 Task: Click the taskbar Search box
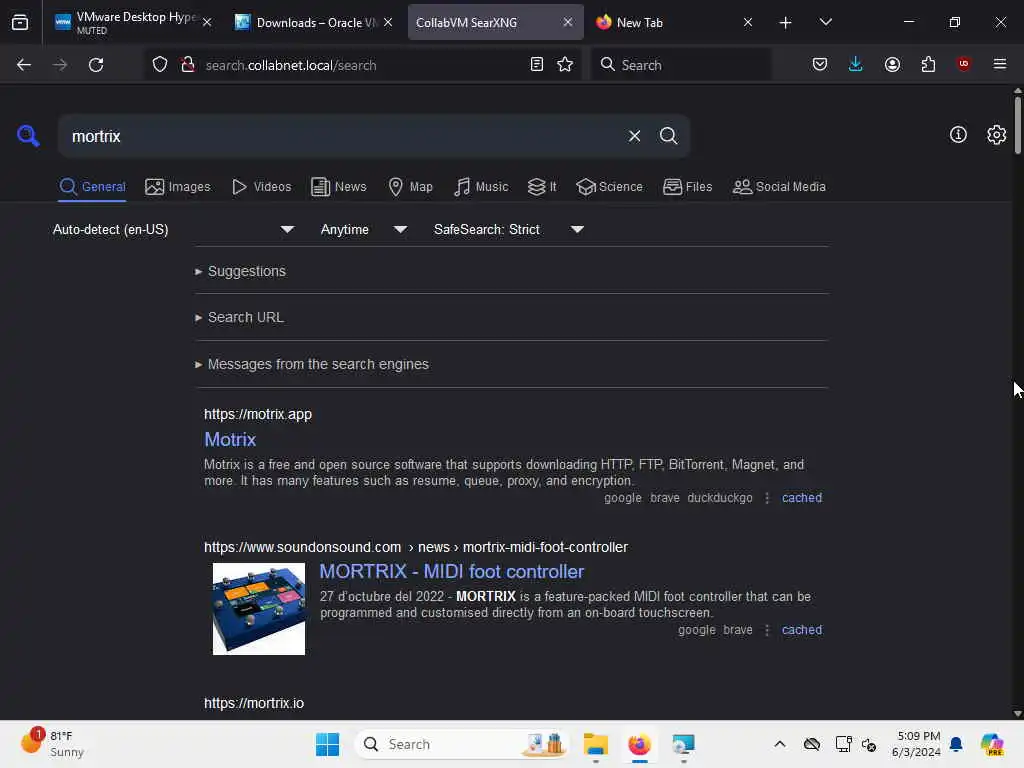click(x=462, y=744)
